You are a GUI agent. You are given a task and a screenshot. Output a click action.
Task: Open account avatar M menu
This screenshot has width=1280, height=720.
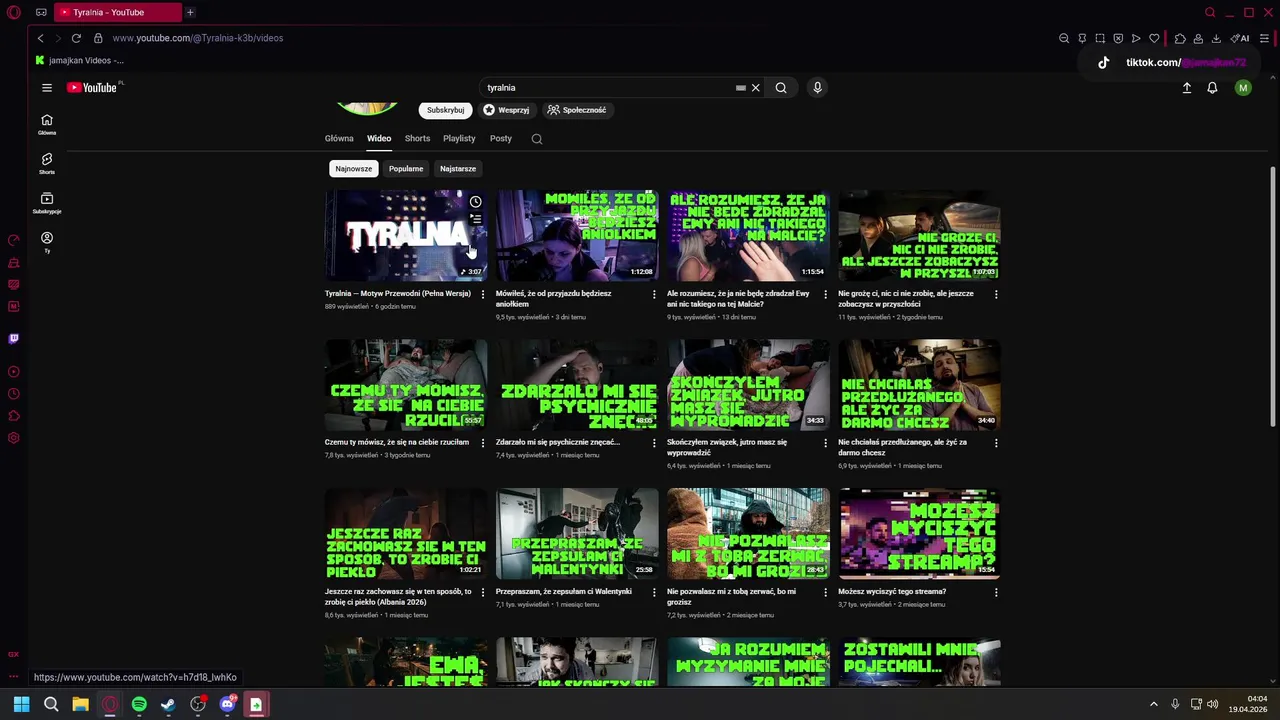click(x=1243, y=88)
